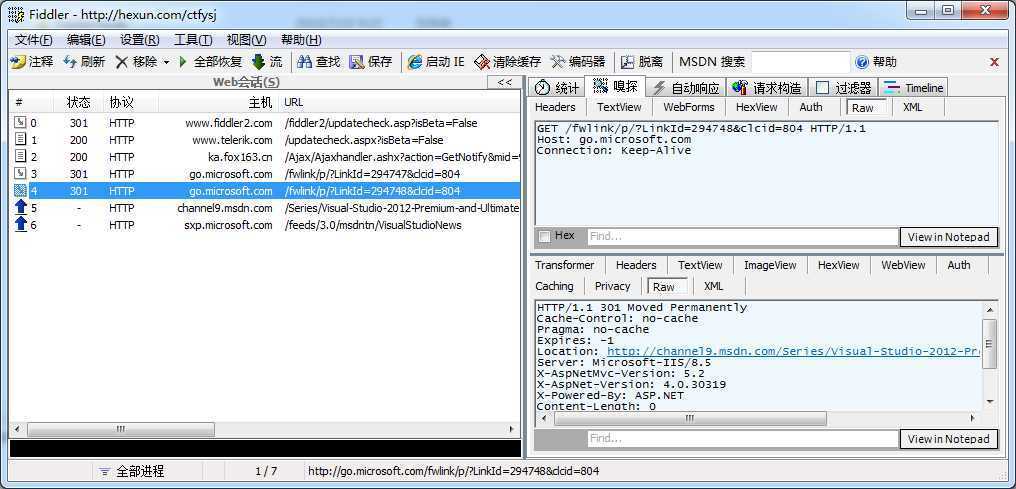The image size is (1016, 489).
Task: Close the toolbar with red X
Action: coord(995,62)
